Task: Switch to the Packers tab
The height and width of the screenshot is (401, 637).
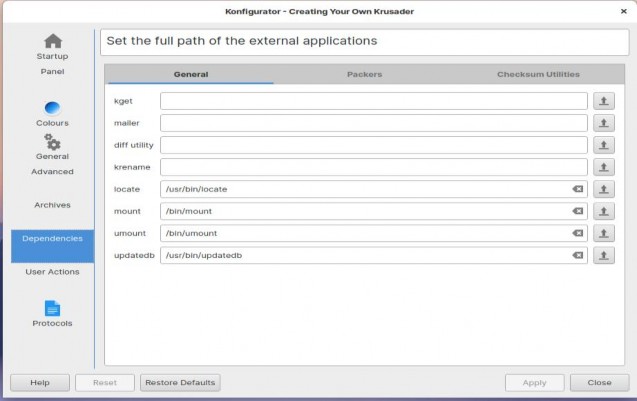Action: [x=364, y=74]
